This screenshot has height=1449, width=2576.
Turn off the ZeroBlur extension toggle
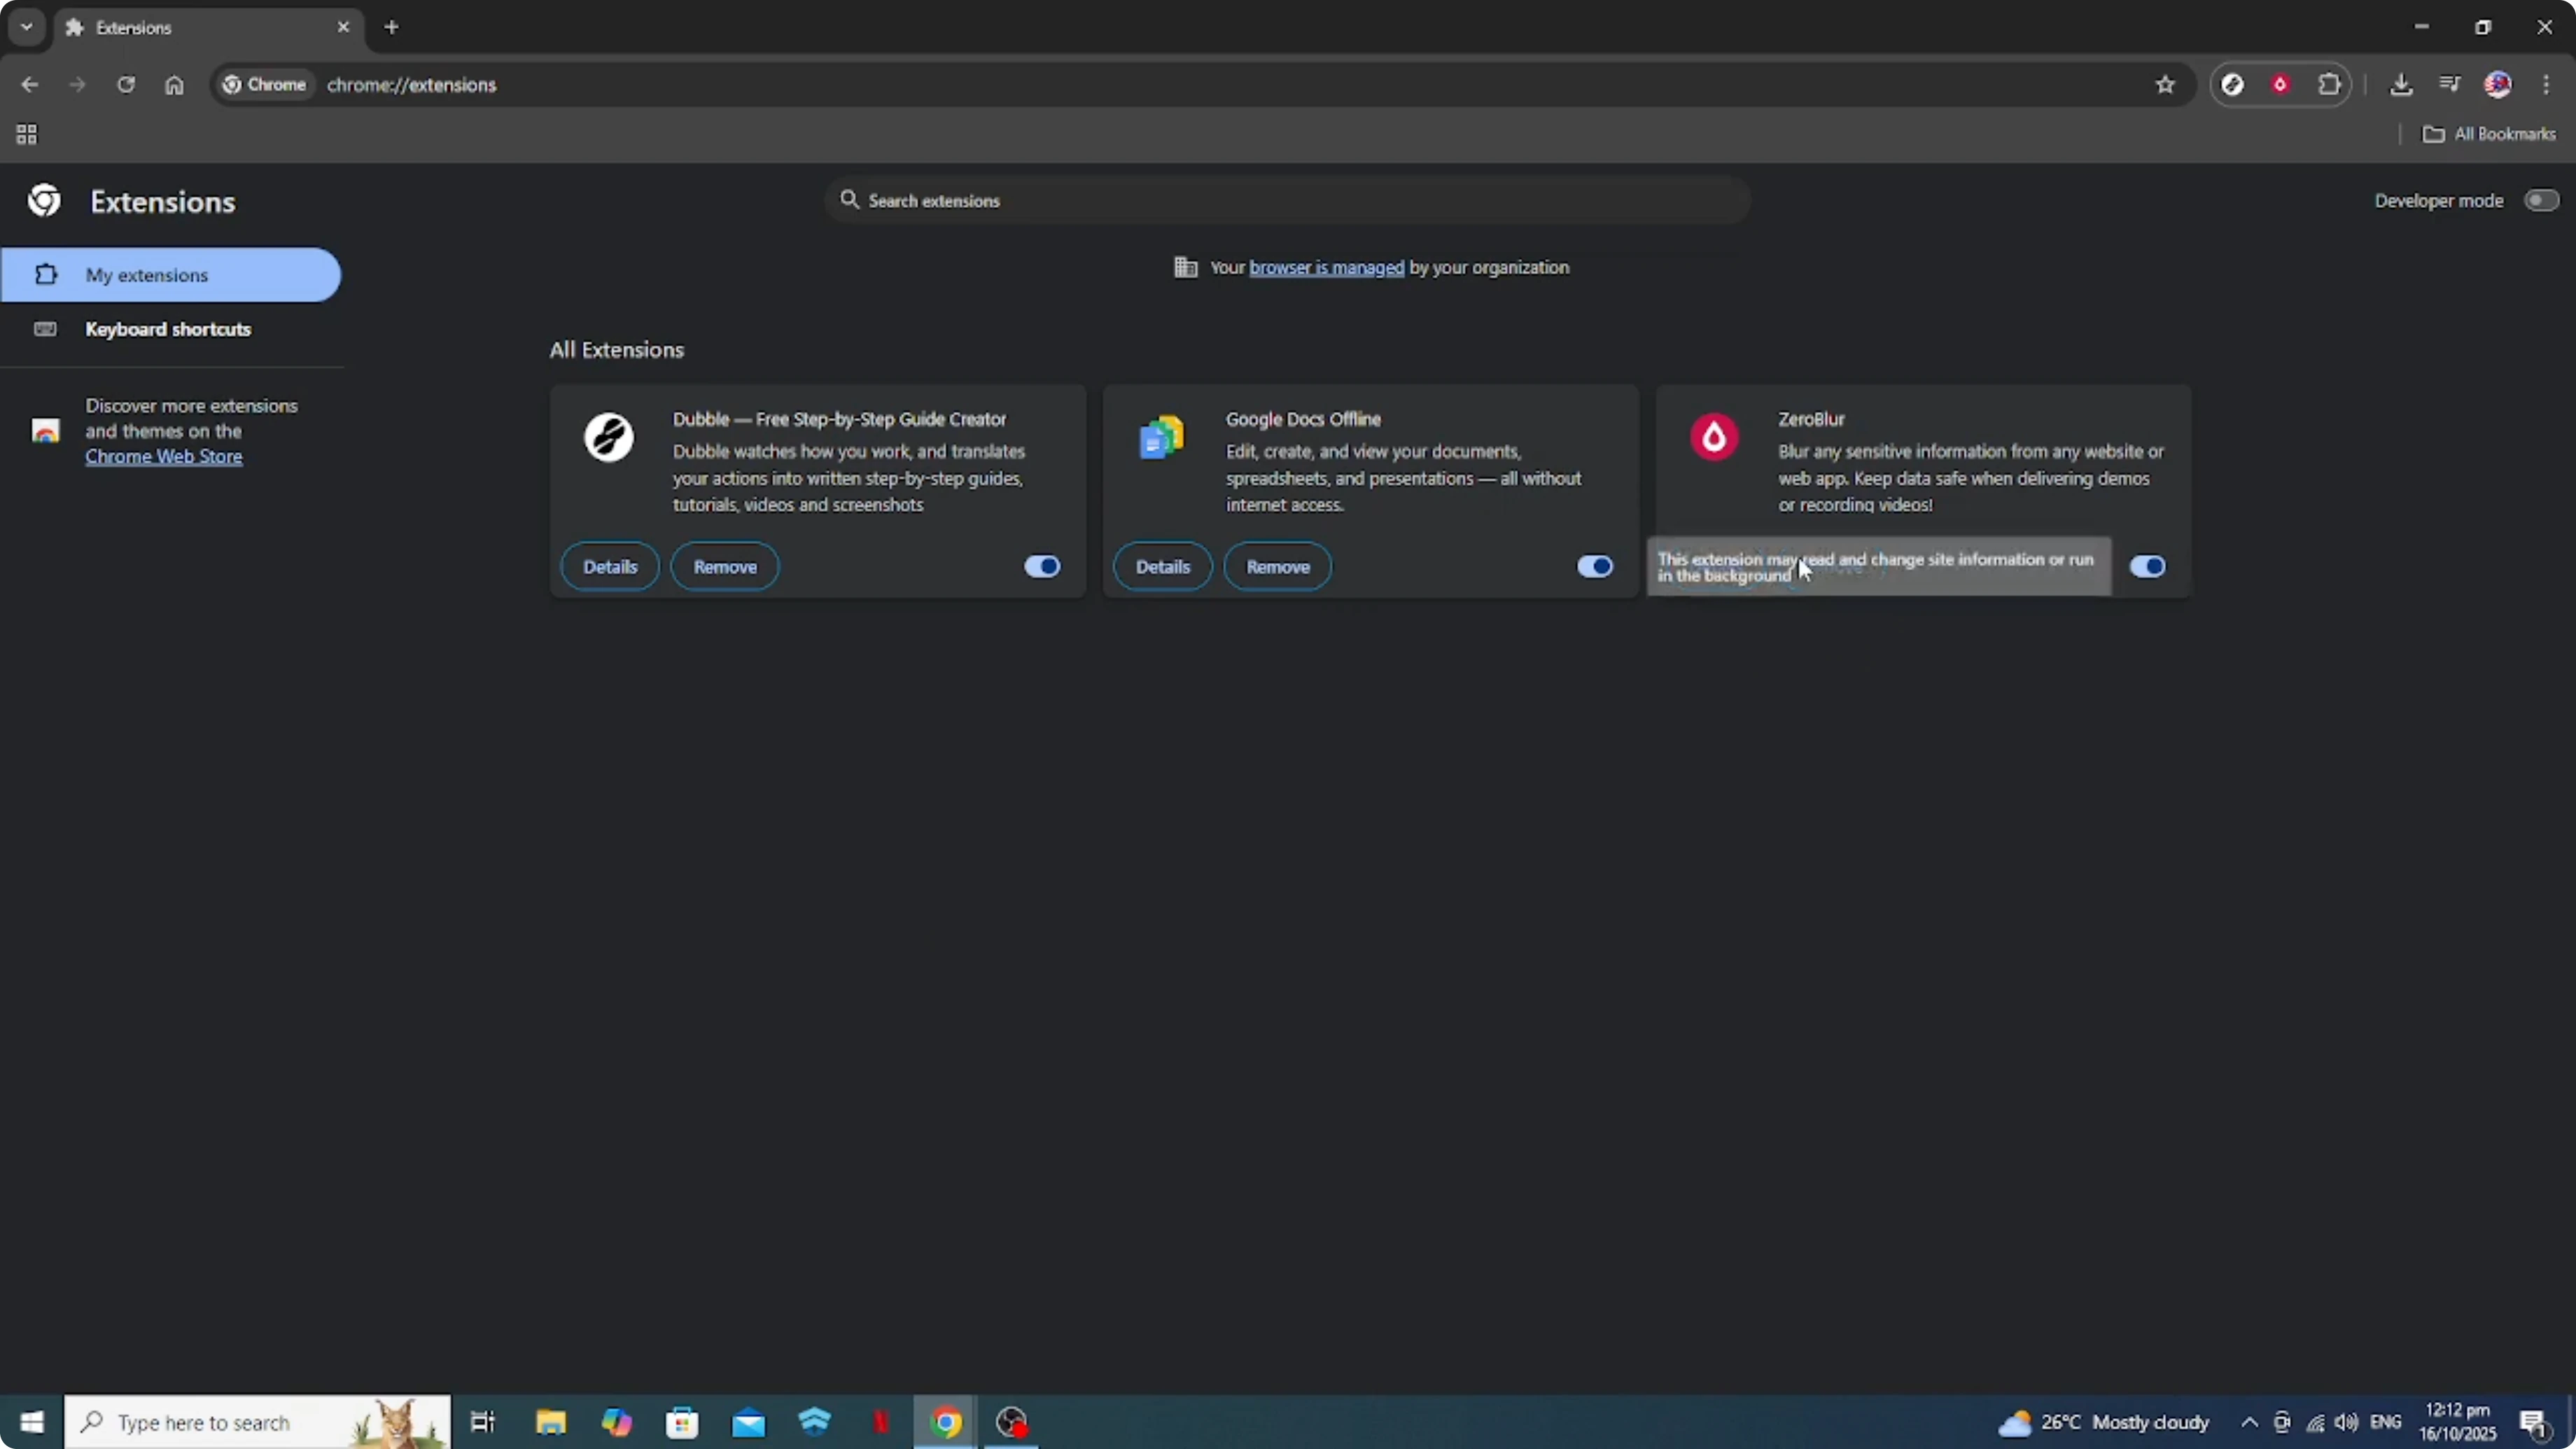click(2147, 566)
